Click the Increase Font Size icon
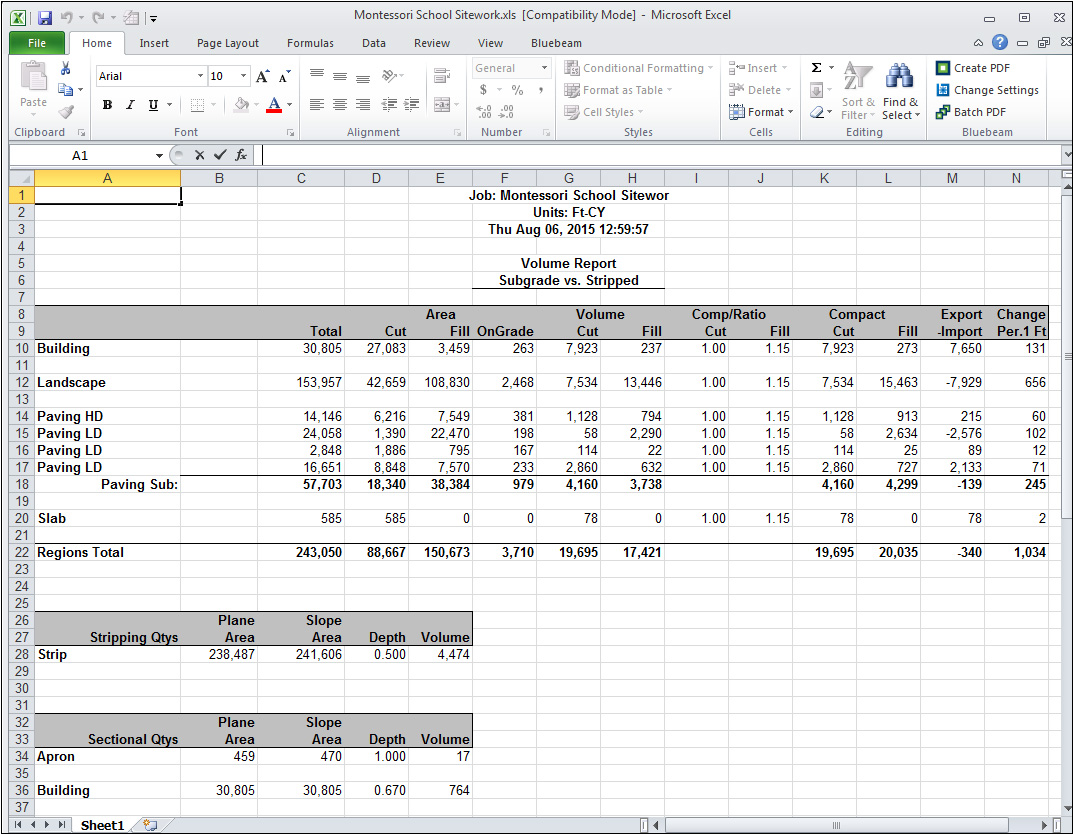This screenshot has width=1074, height=835. [x=263, y=76]
